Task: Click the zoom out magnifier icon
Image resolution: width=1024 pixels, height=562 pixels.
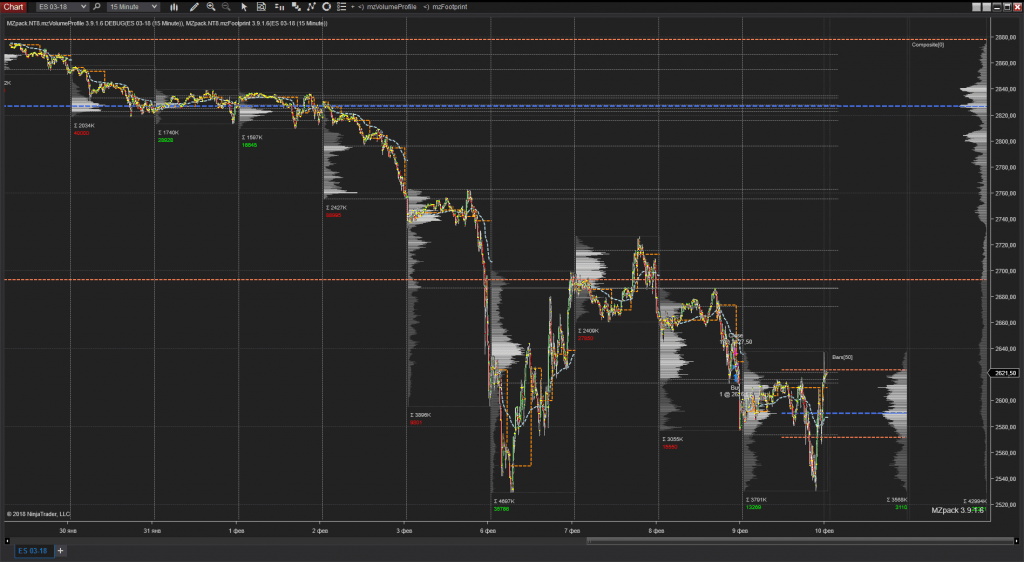Action: point(226,7)
